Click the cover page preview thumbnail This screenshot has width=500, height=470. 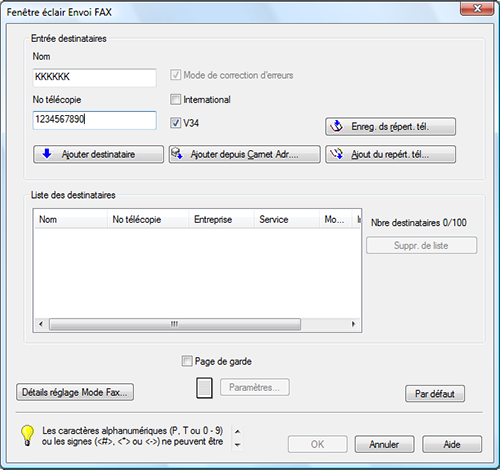[204, 388]
